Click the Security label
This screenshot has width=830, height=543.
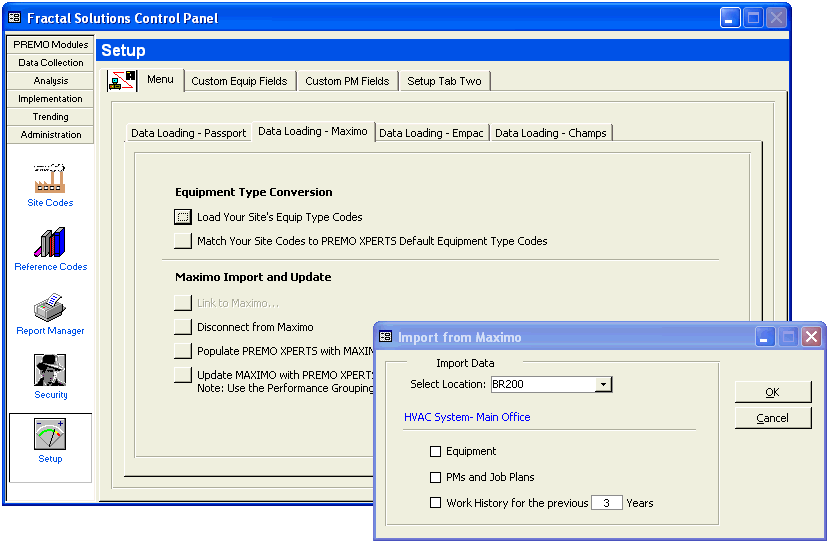pos(51,395)
